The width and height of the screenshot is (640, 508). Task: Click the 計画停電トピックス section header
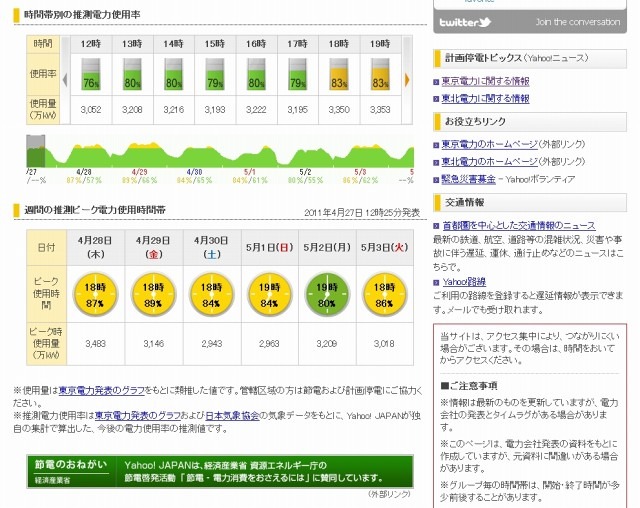pos(530,58)
